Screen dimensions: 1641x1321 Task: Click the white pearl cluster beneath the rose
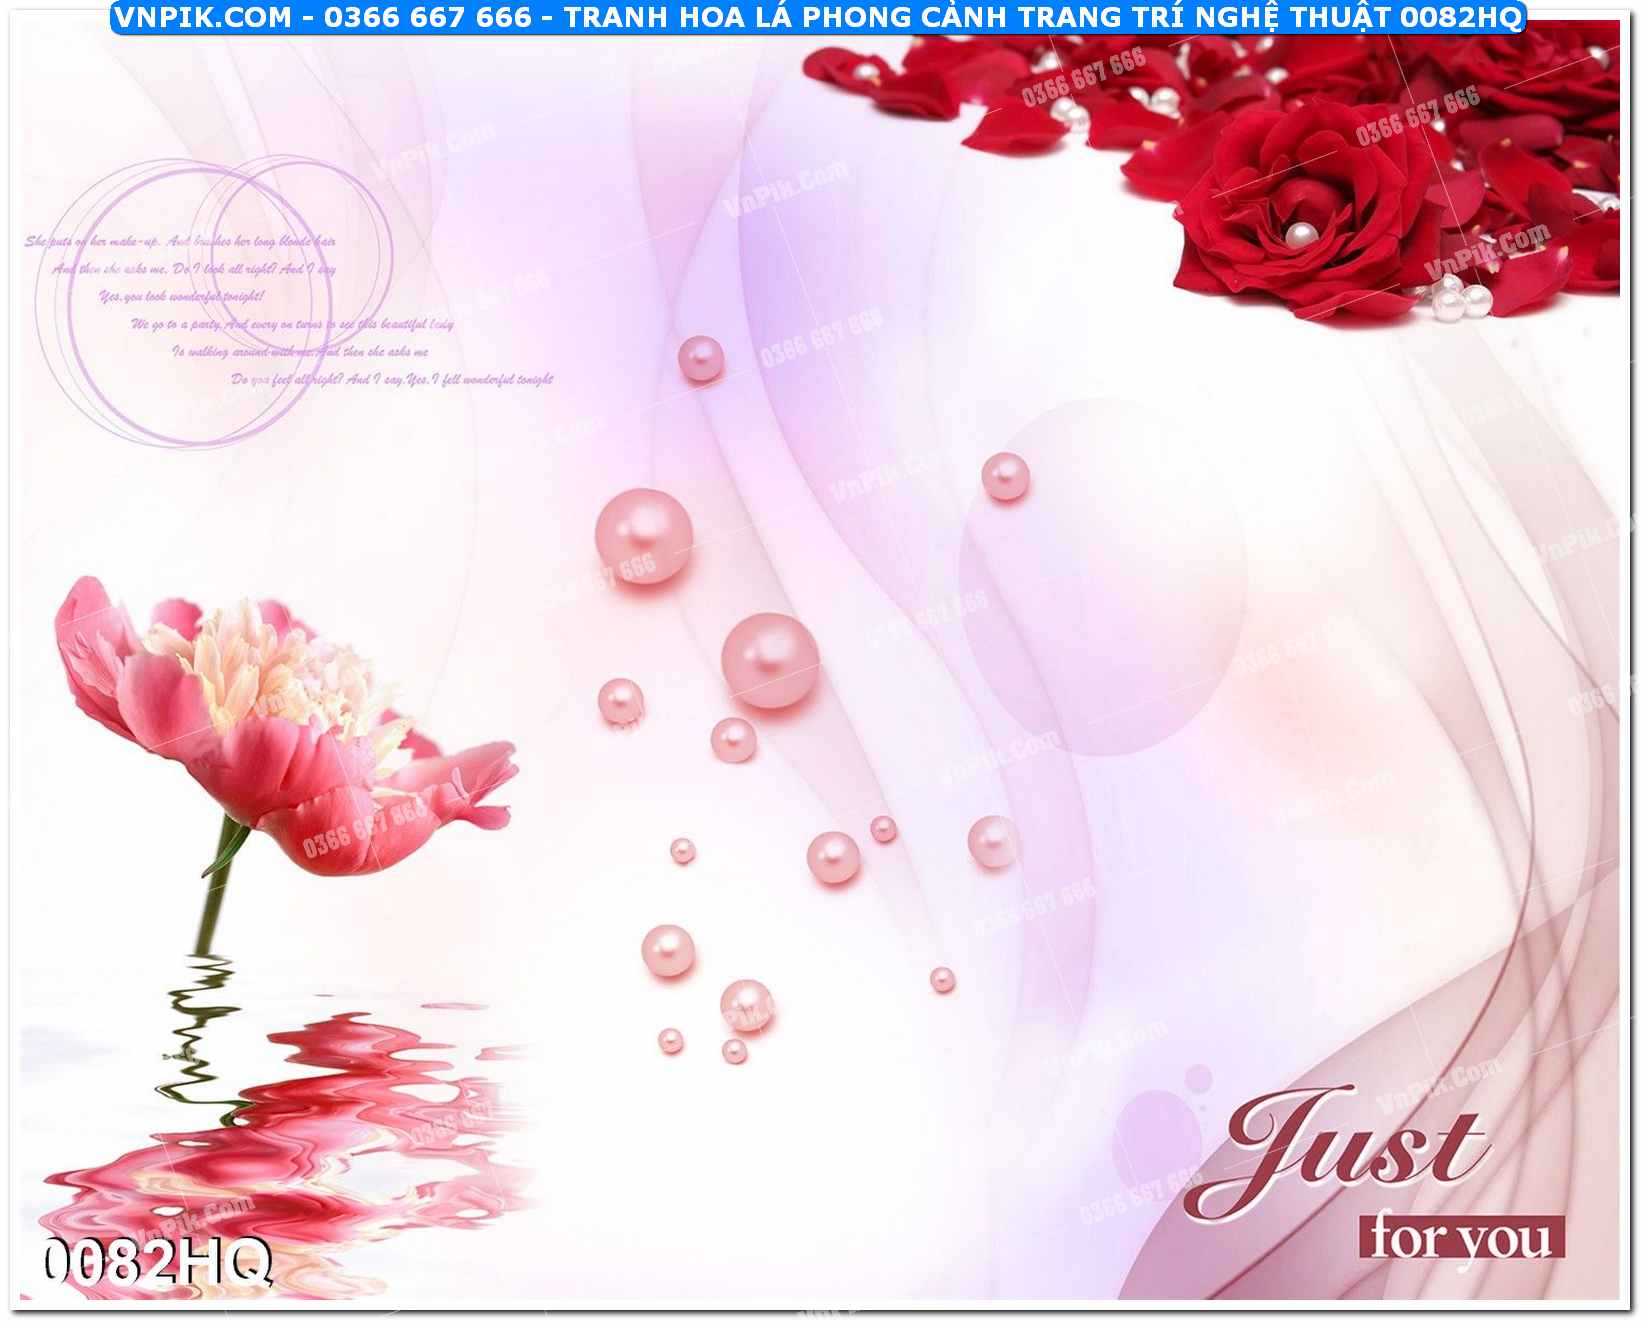click(x=1455, y=300)
